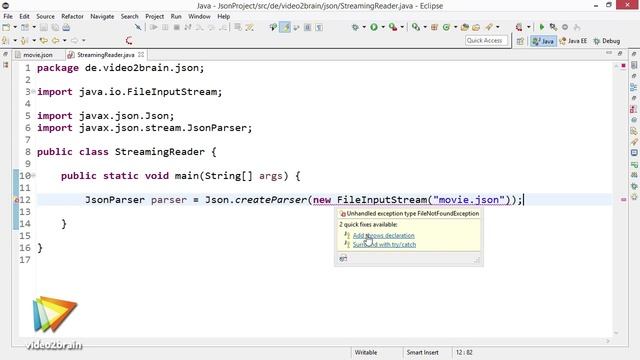Click the StreamingReader class name in code
This screenshot has width=640, height=360.
[160, 152]
